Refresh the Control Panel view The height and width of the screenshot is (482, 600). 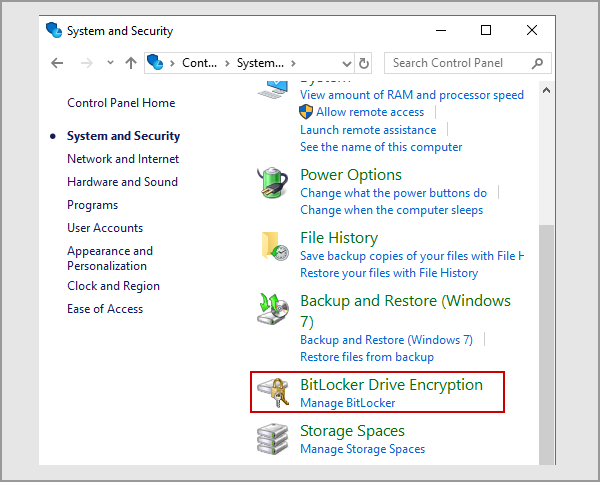pyautogui.click(x=364, y=63)
